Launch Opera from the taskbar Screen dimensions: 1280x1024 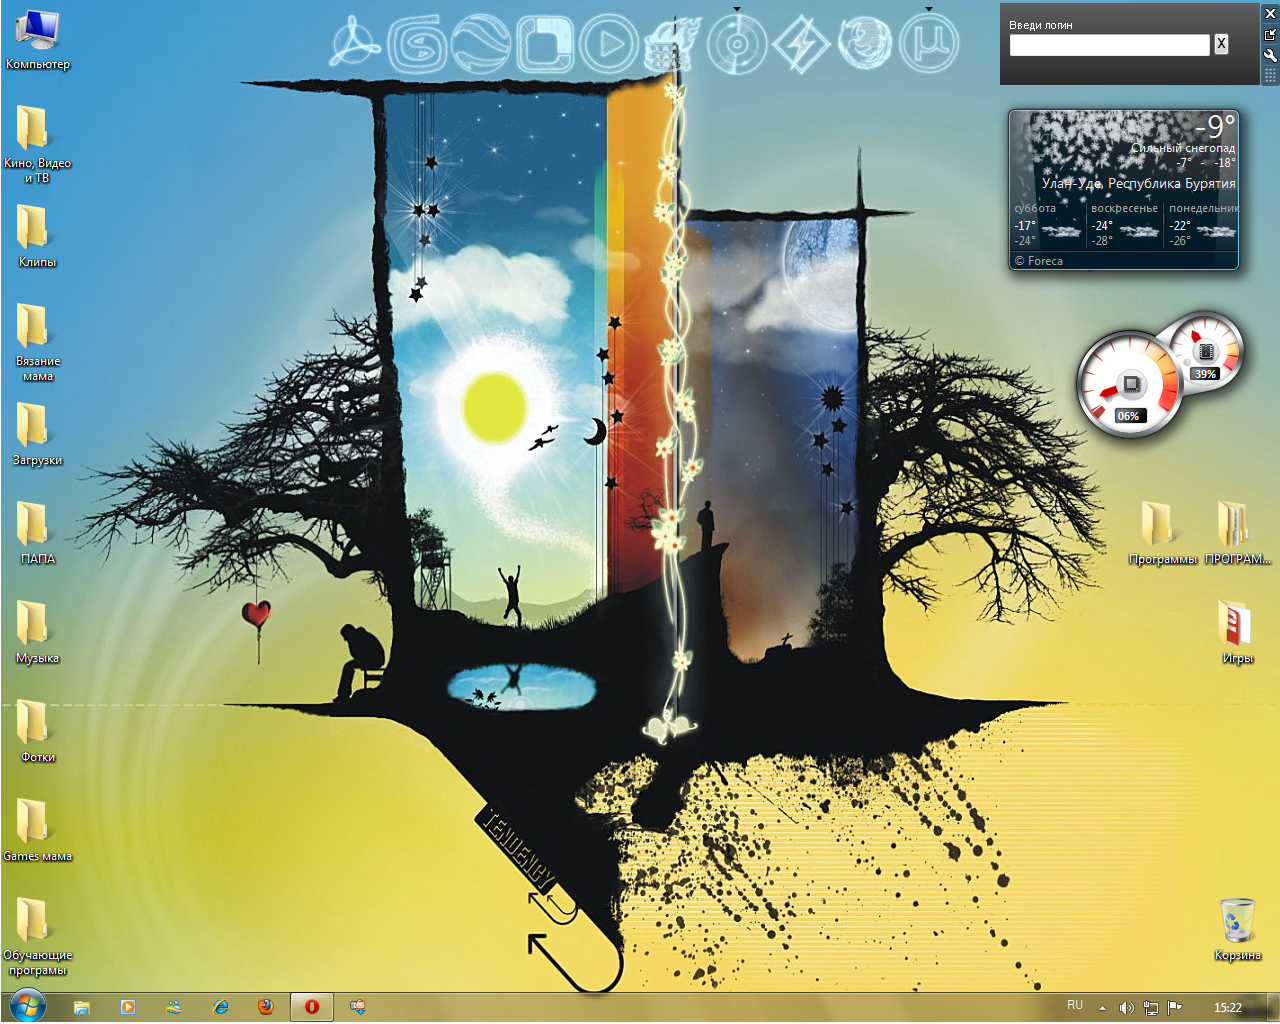coord(311,1007)
